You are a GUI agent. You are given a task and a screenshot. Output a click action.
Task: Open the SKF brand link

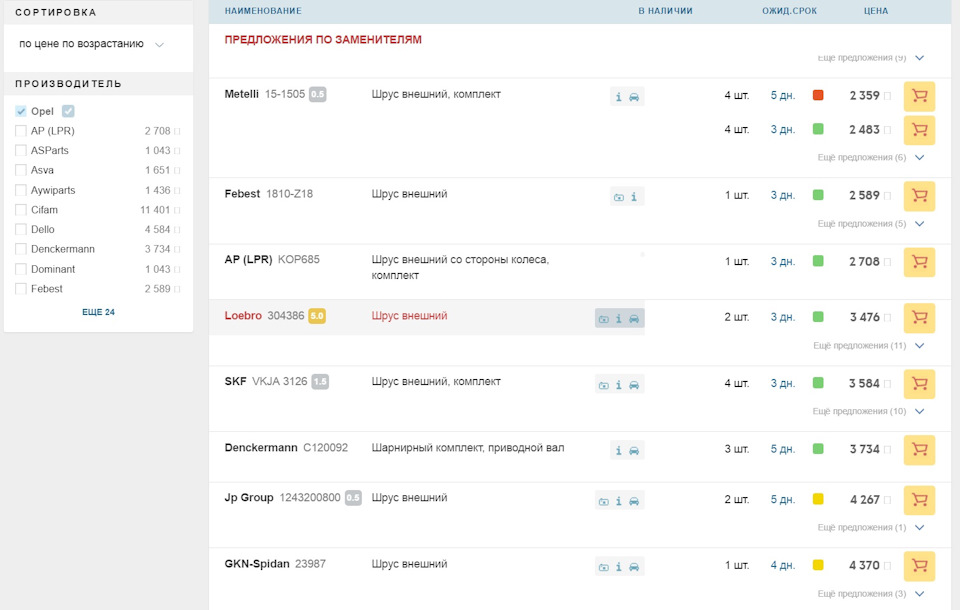(x=236, y=382)
